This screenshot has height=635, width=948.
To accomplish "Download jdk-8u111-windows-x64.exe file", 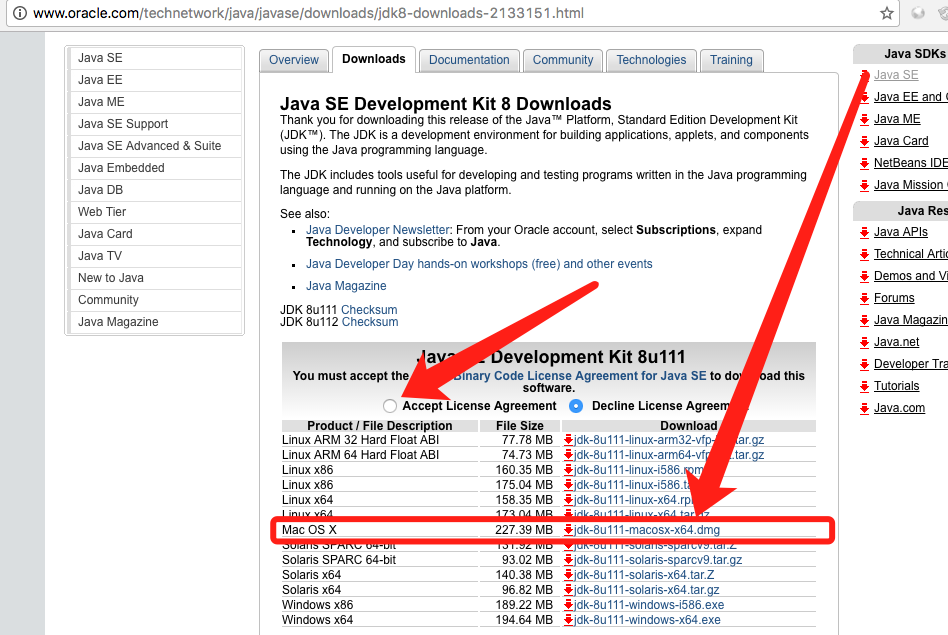I will click(x=647, y=620).
